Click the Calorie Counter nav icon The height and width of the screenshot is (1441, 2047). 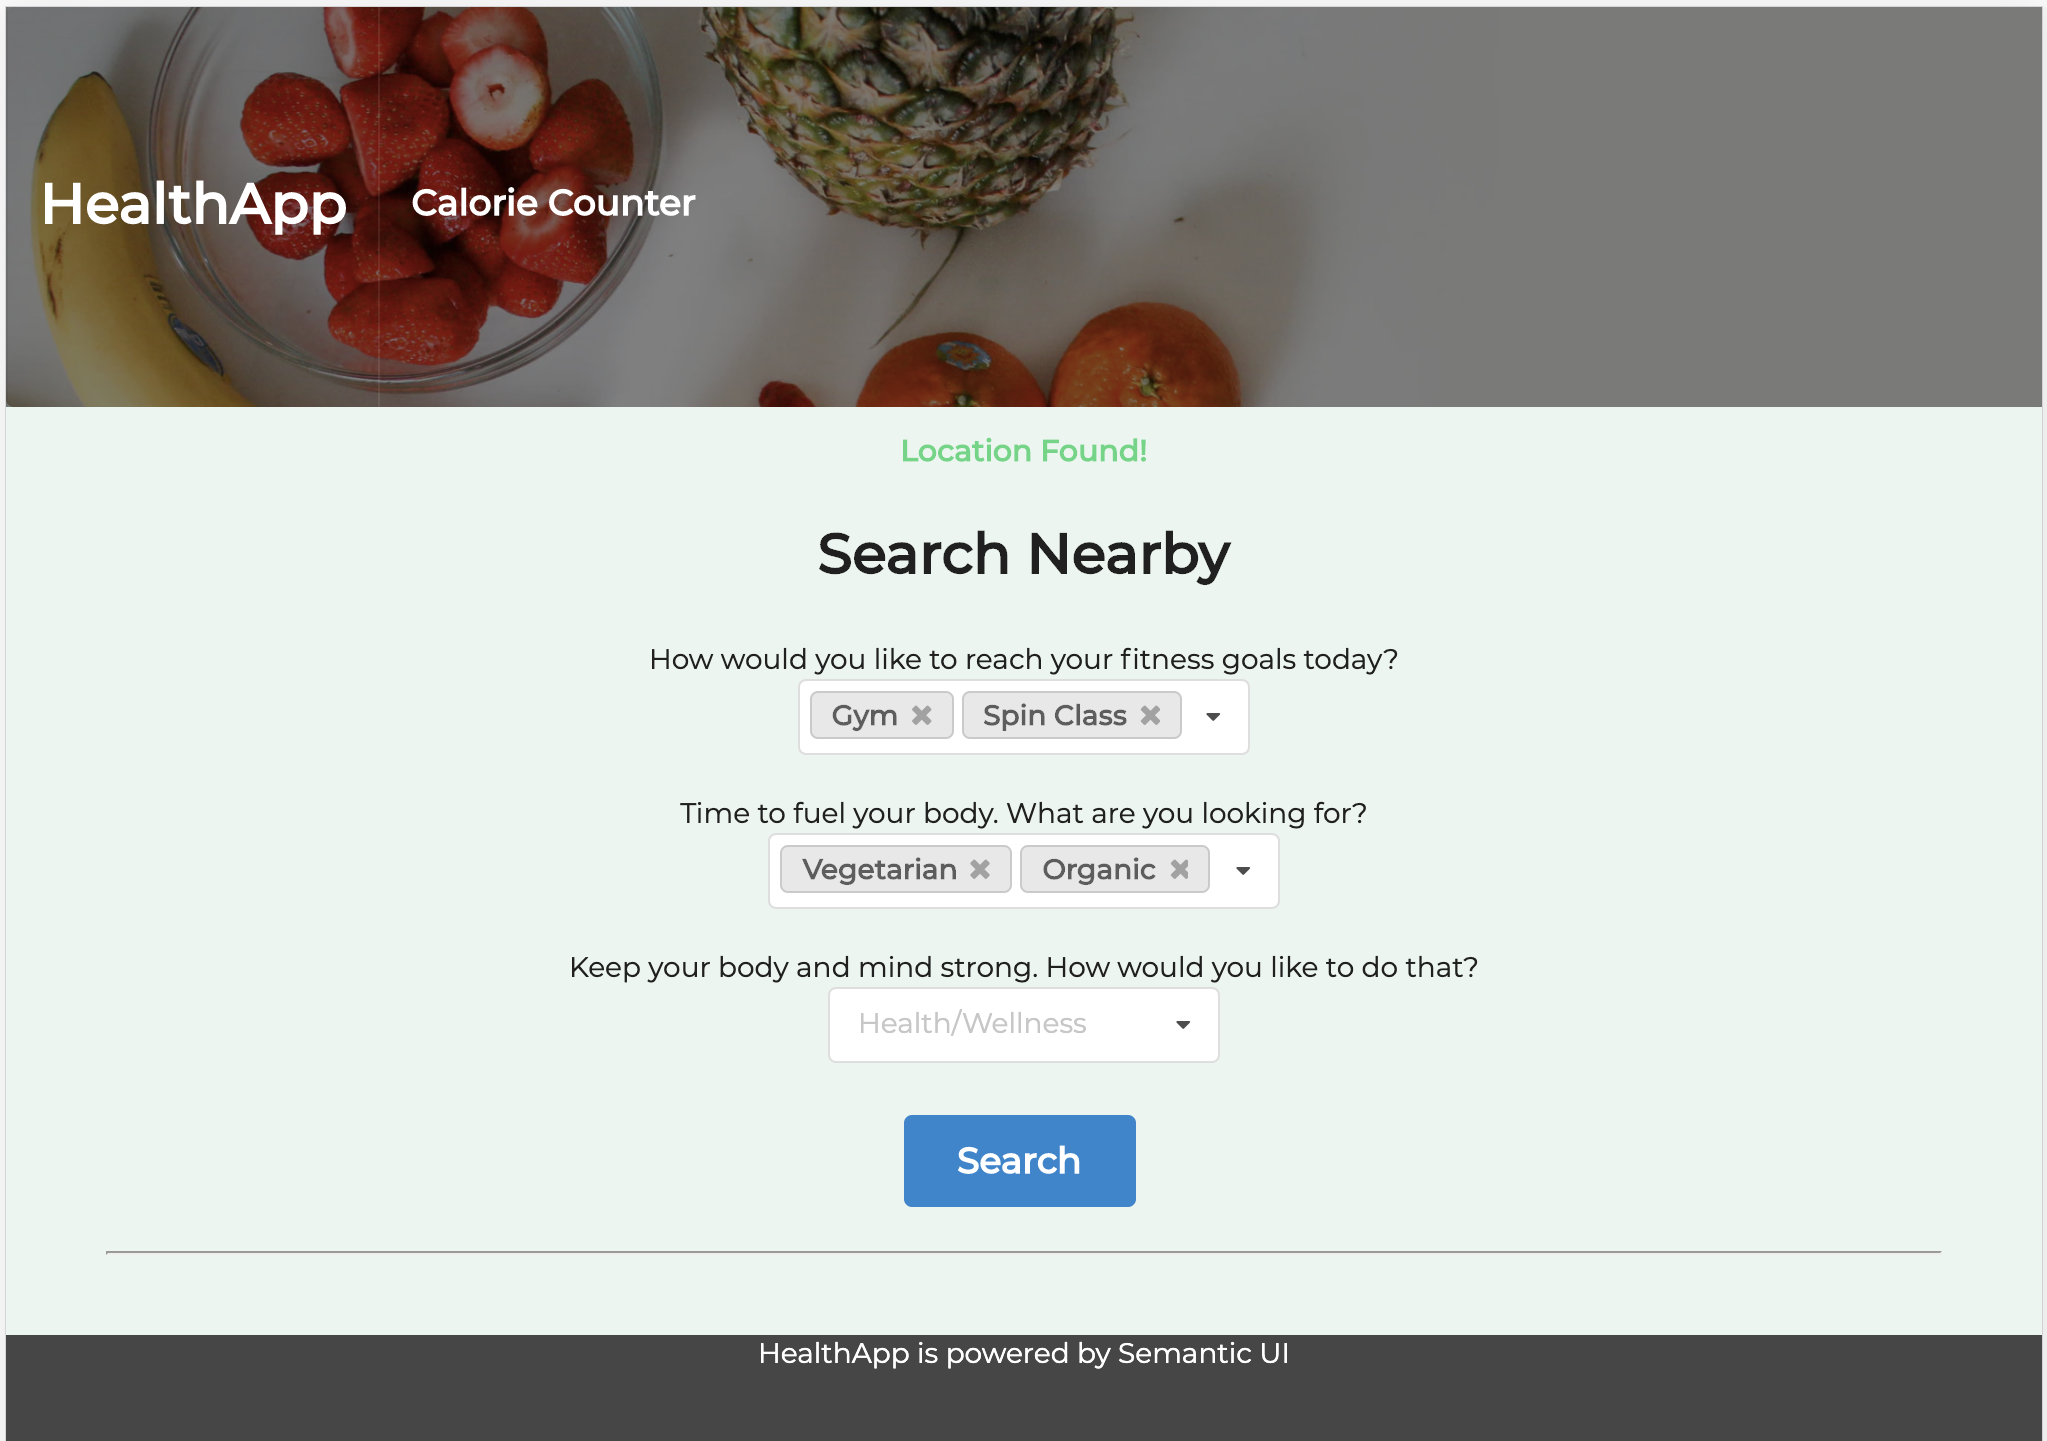tap(552, 203)
